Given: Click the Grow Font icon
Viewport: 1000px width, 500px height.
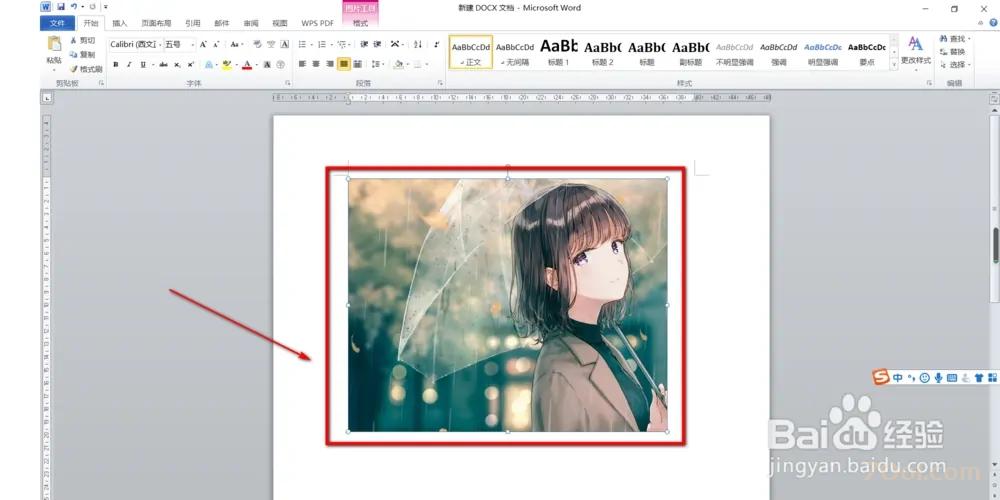Looking at the screenshot, I should pos(203,44).
